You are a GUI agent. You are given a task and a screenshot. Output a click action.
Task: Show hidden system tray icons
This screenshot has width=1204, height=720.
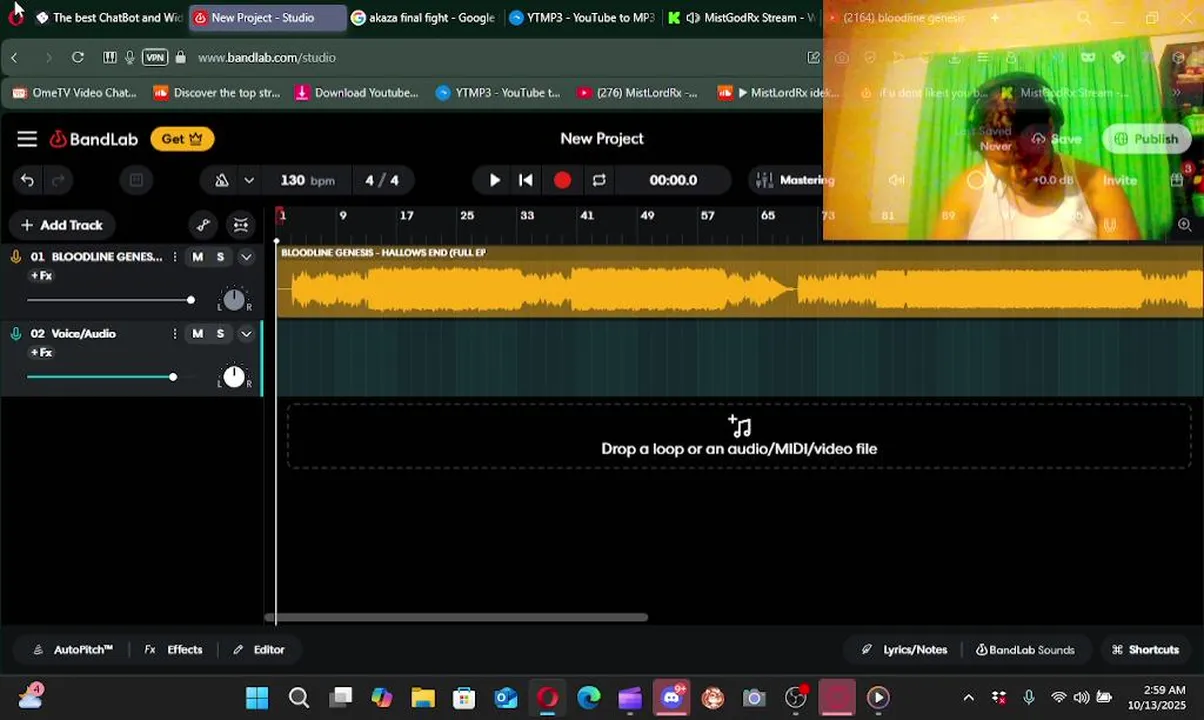point(968,698)
